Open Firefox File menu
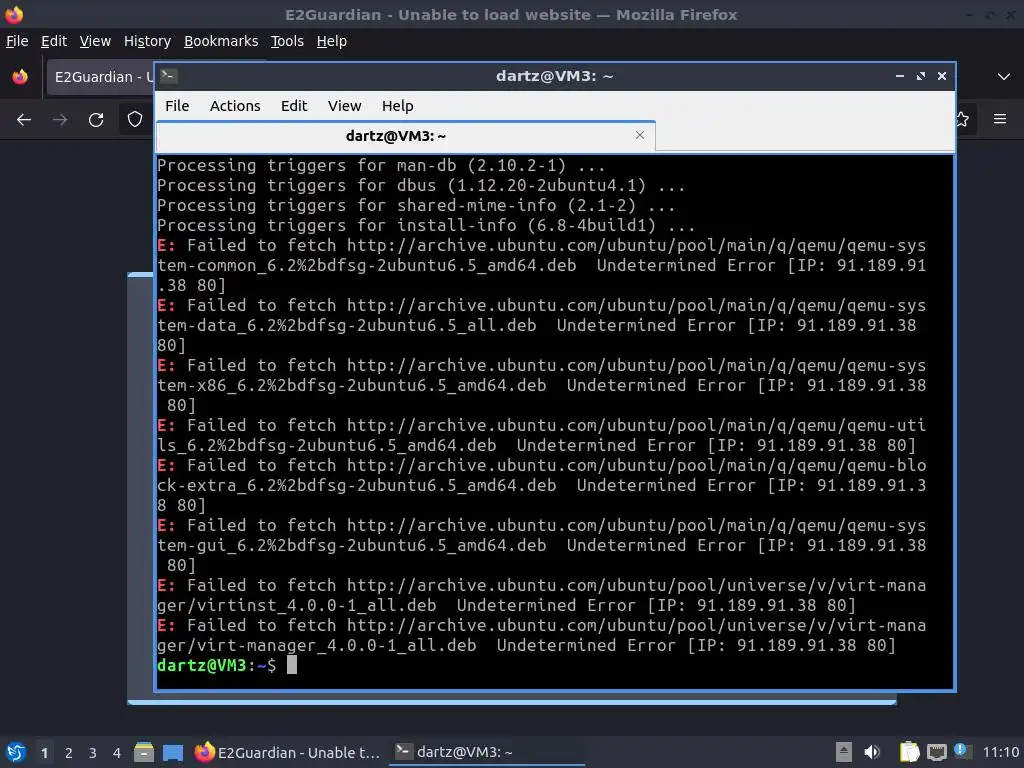Screen dimensions: 1024x768 click(x=17, y=41)
